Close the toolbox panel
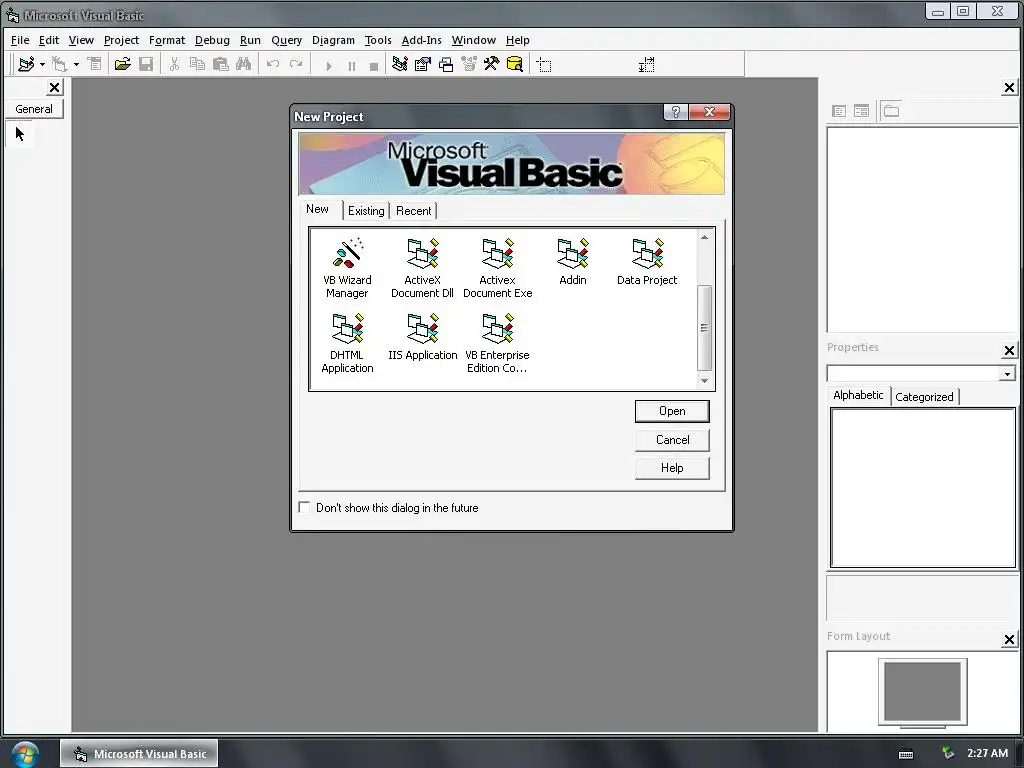Viewport: 1024px width, 768px height. click(55, 88)
